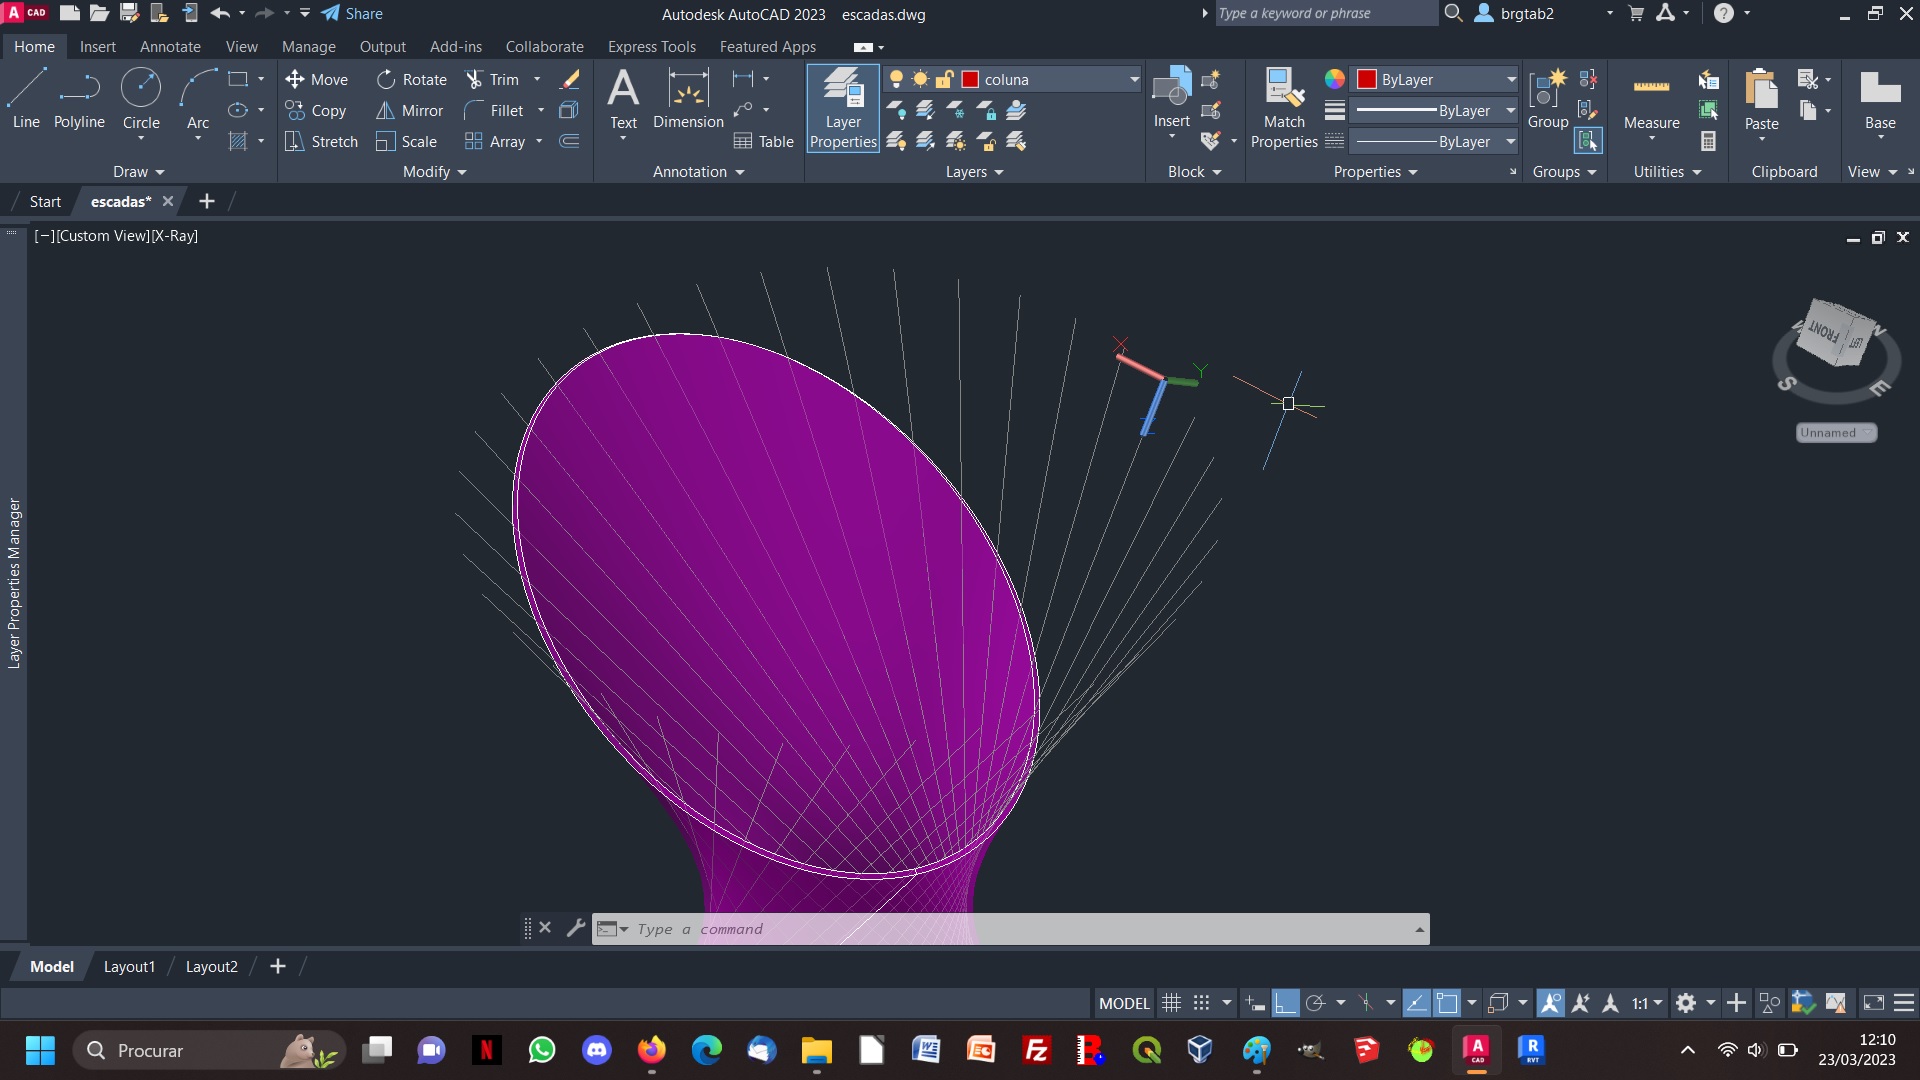This screenshot has height=1080, width=1920.
Task: Open the Annotate ribbon tab
Action: [x=170, y=46]
